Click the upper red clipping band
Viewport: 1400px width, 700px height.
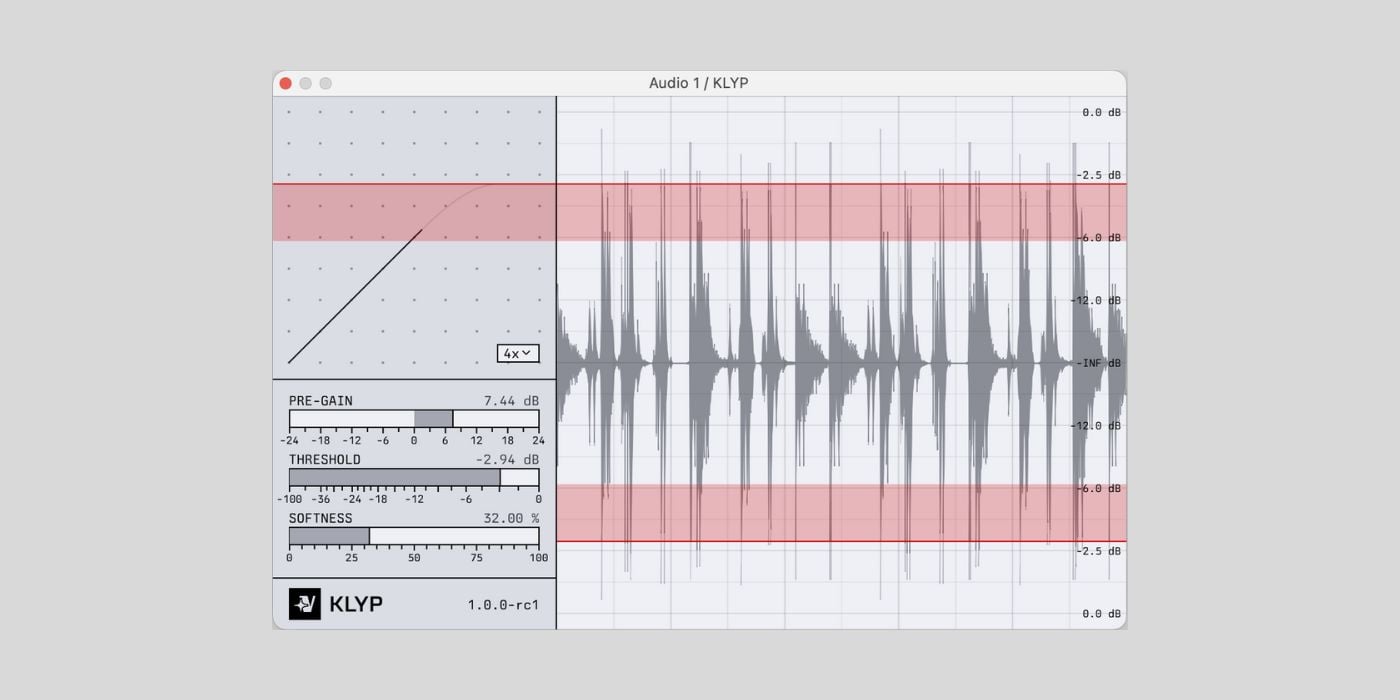[x=840, y=210]
